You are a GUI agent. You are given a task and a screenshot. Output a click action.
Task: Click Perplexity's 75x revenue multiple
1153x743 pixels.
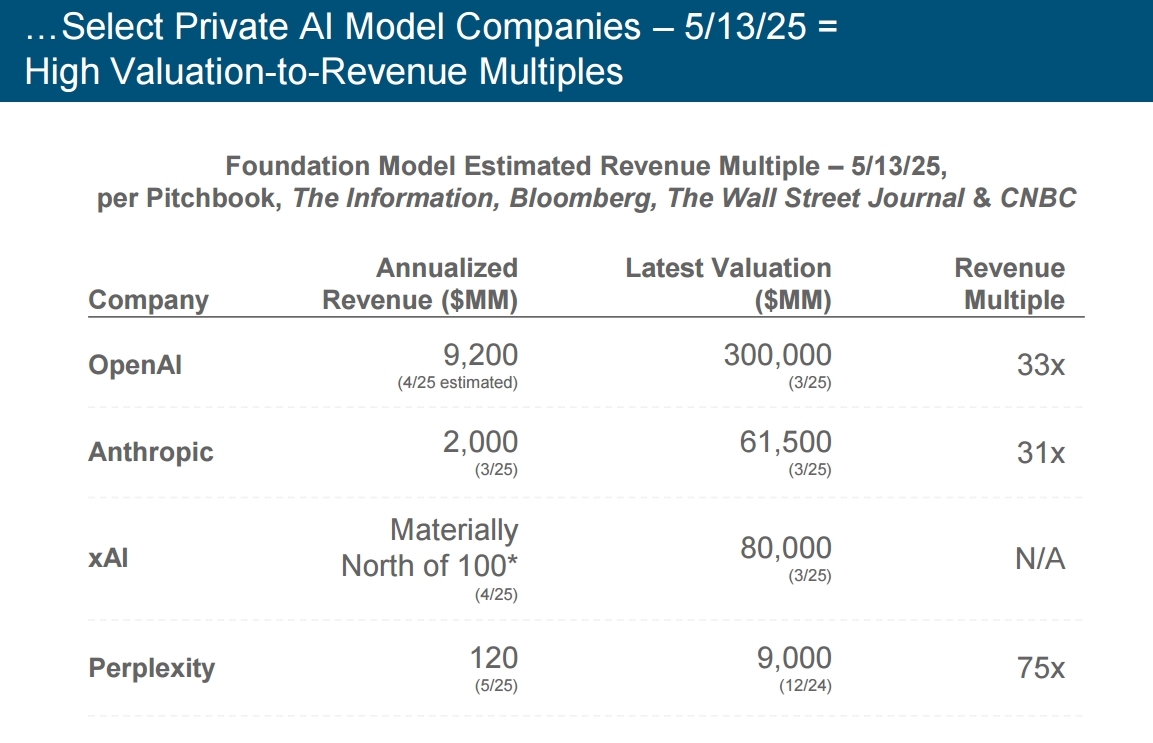tap(1040, 668)
